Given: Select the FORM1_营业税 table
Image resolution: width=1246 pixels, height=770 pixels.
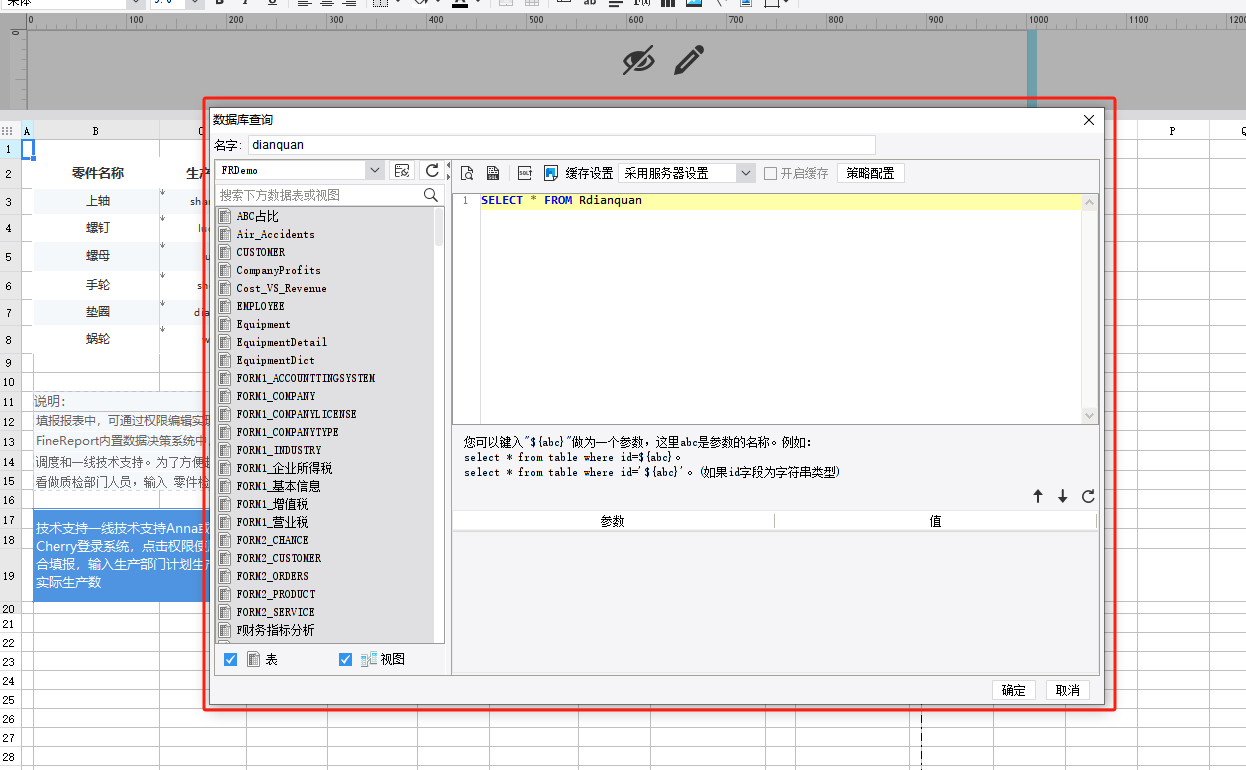Looking at the screenshot, I should click(272, 522).
